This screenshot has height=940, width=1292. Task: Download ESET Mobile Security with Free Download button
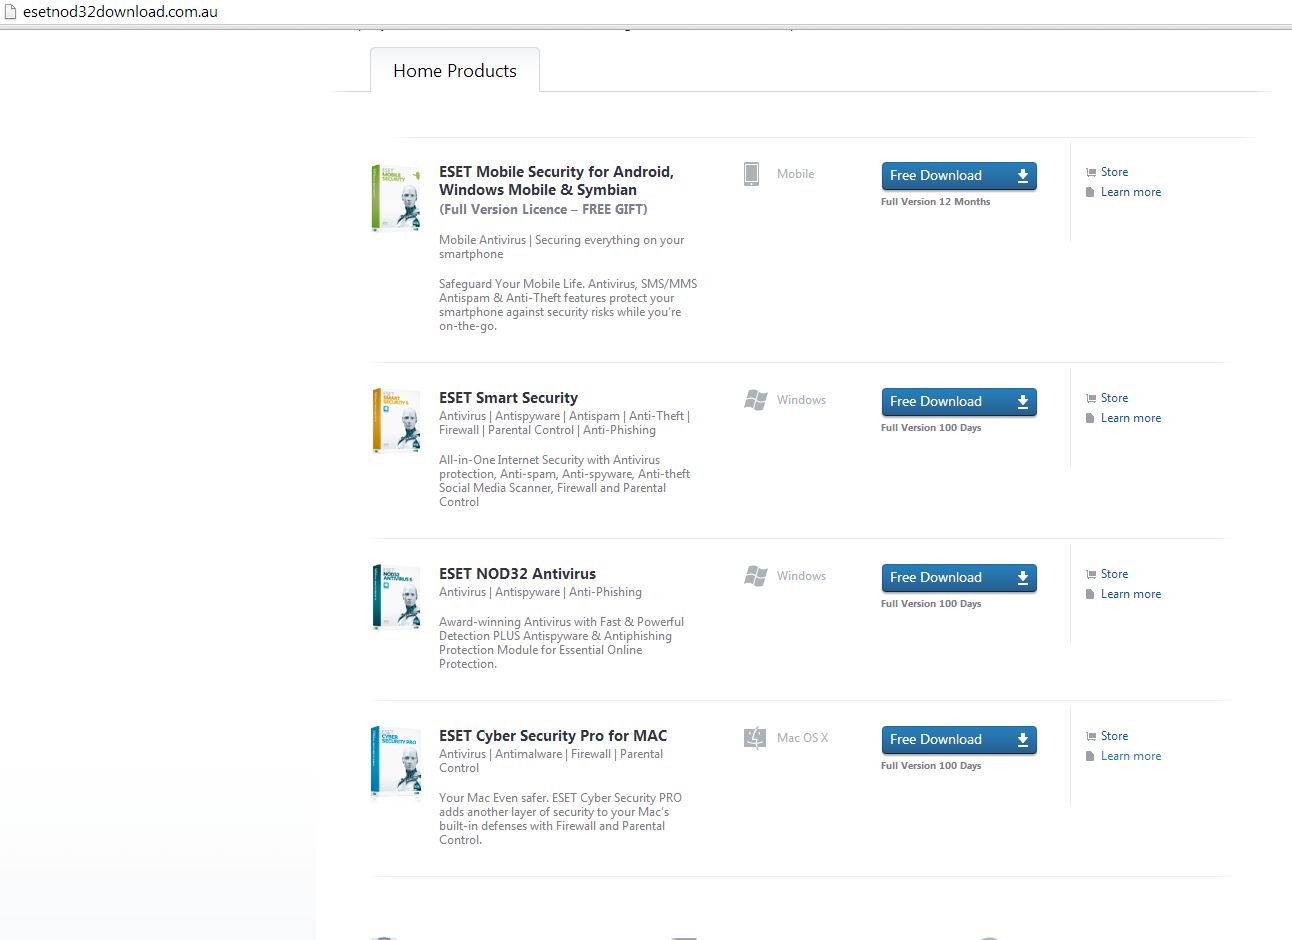point(959,176)
